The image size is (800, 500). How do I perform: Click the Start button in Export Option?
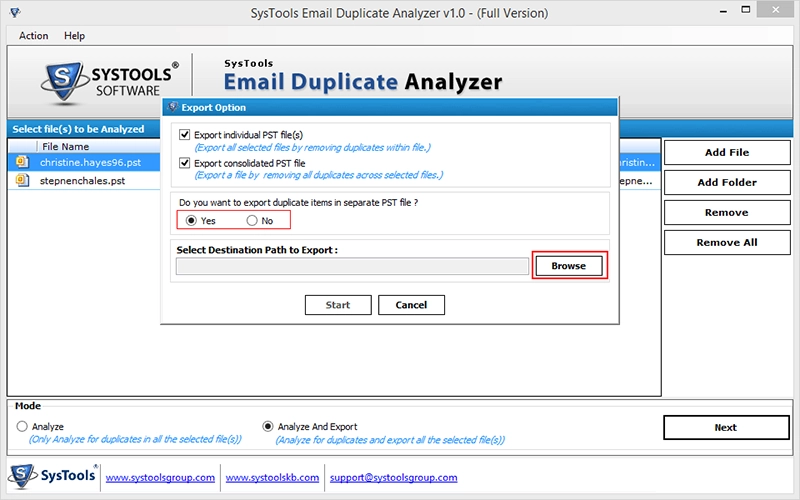[x=338, y=305]
